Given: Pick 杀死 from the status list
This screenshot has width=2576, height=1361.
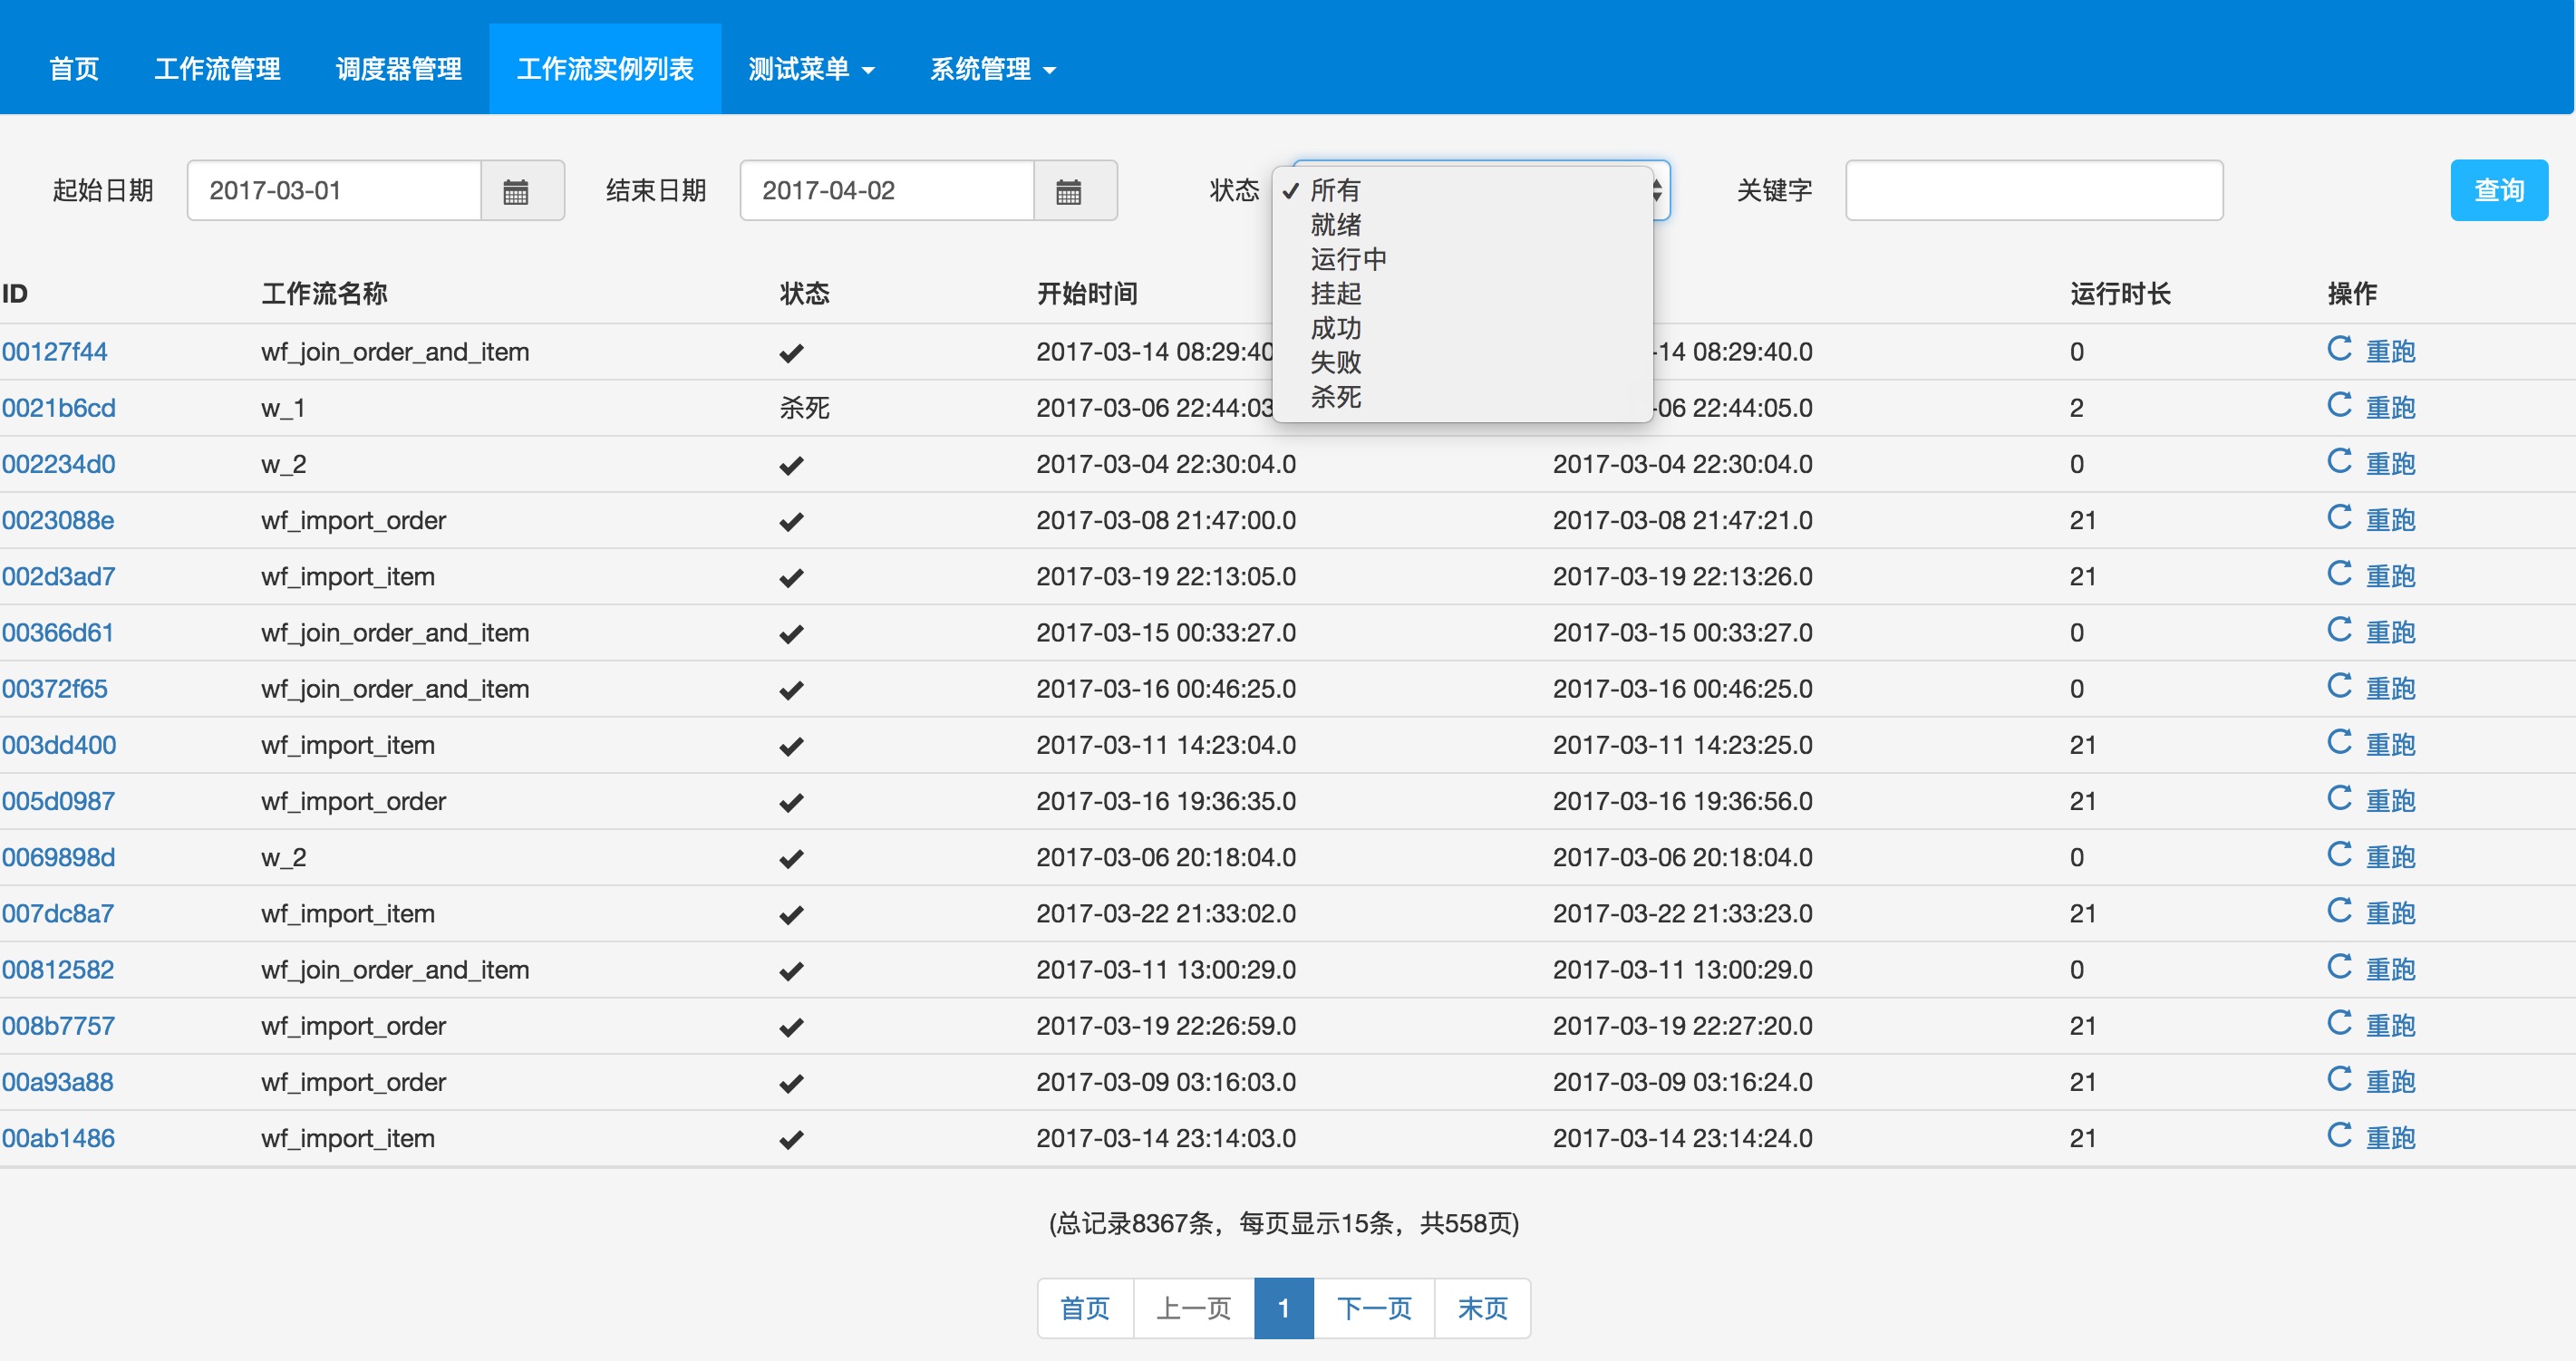Looking at the screenshot, I should point(1336,398).
